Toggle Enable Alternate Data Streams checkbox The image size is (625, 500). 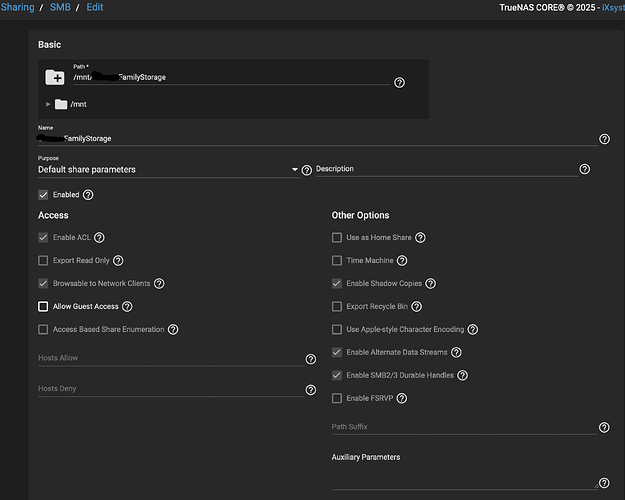coord(337,352)
